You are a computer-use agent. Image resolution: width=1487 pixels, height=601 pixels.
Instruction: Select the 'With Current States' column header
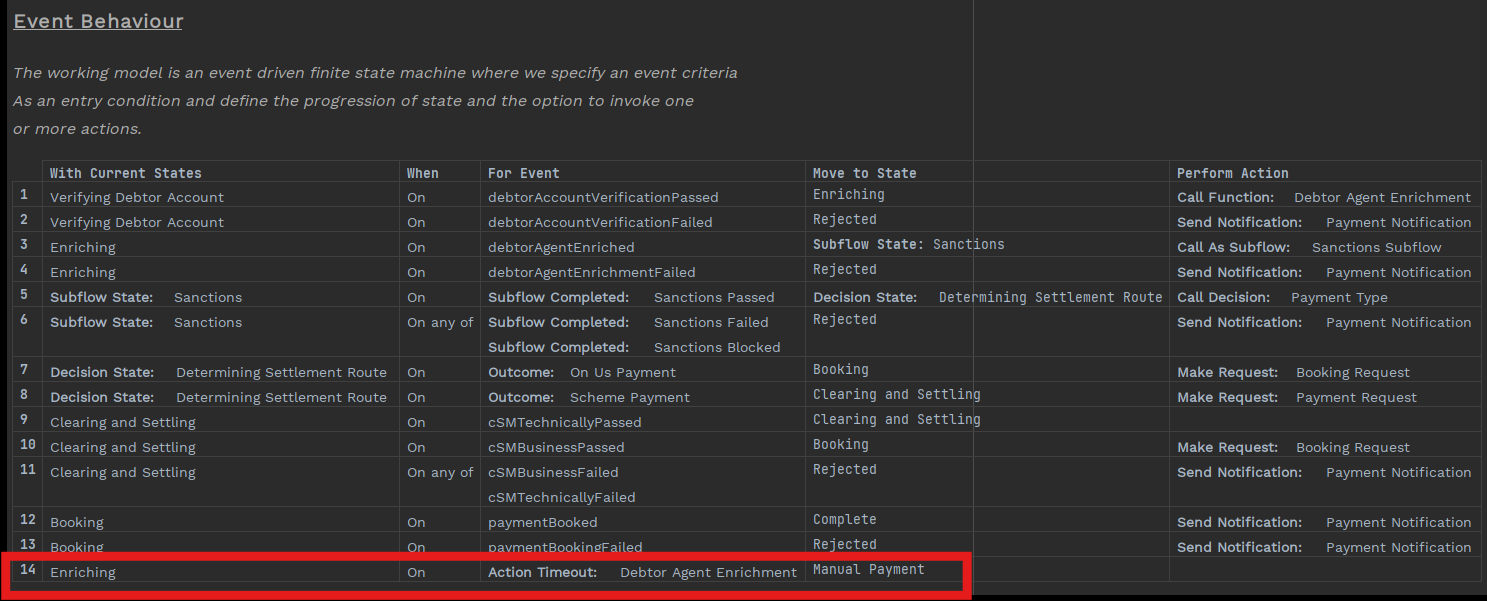(125, 173)
